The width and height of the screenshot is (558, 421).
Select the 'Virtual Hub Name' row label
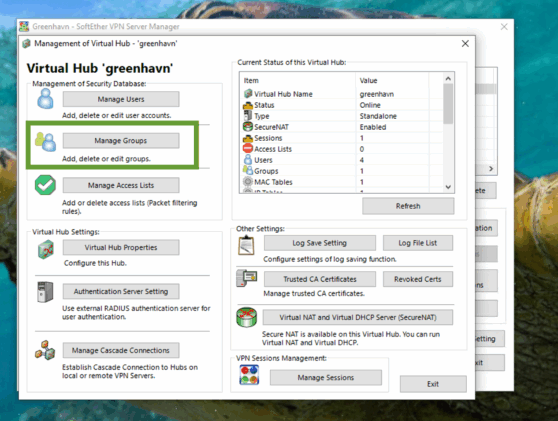click(283, 94)
